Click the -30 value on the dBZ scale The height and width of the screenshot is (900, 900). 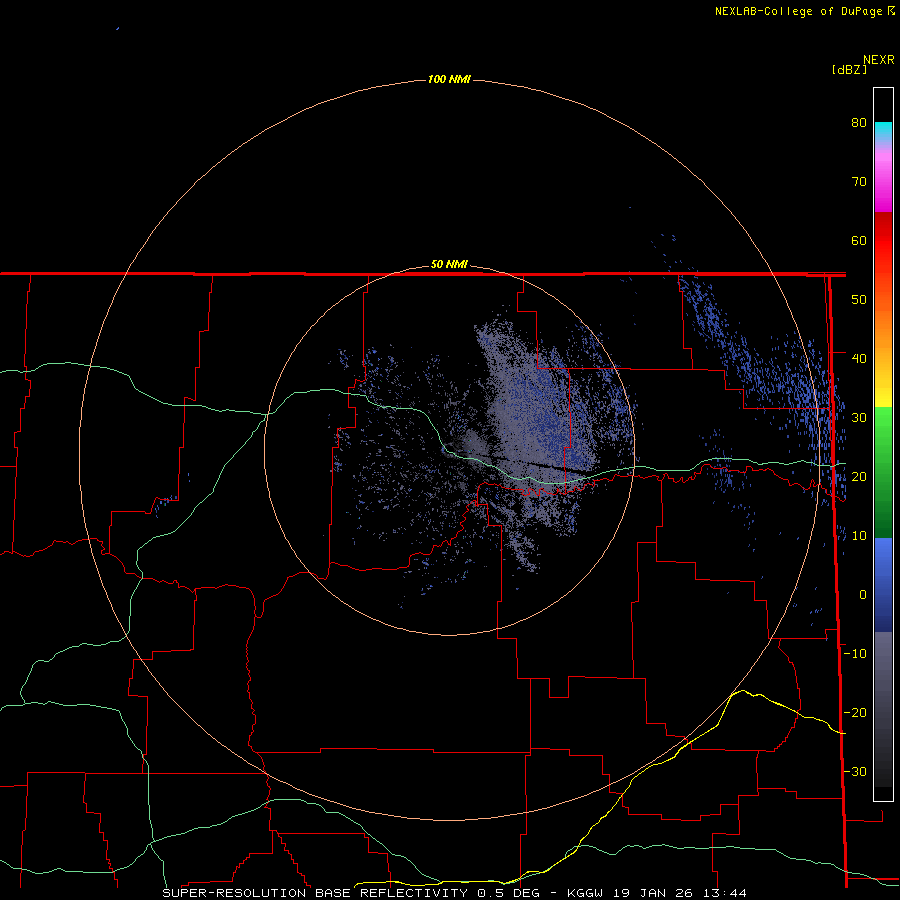point(855,771)
